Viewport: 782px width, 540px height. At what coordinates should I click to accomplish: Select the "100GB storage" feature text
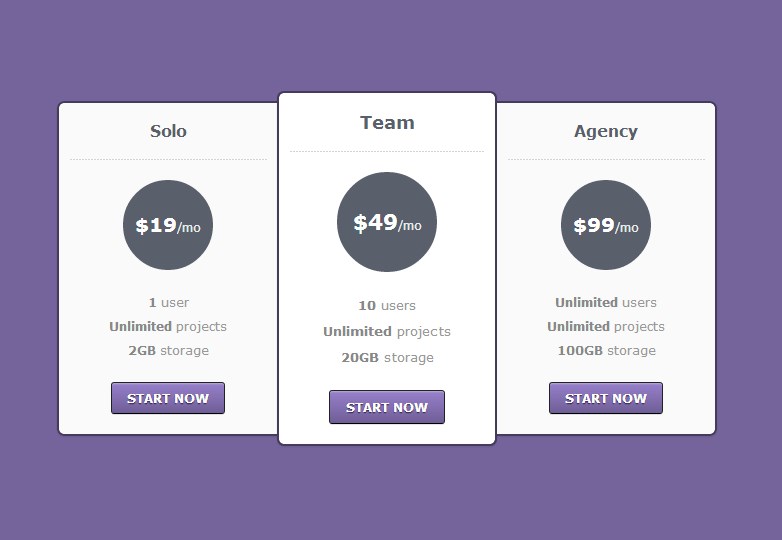[x=606, y=350]
